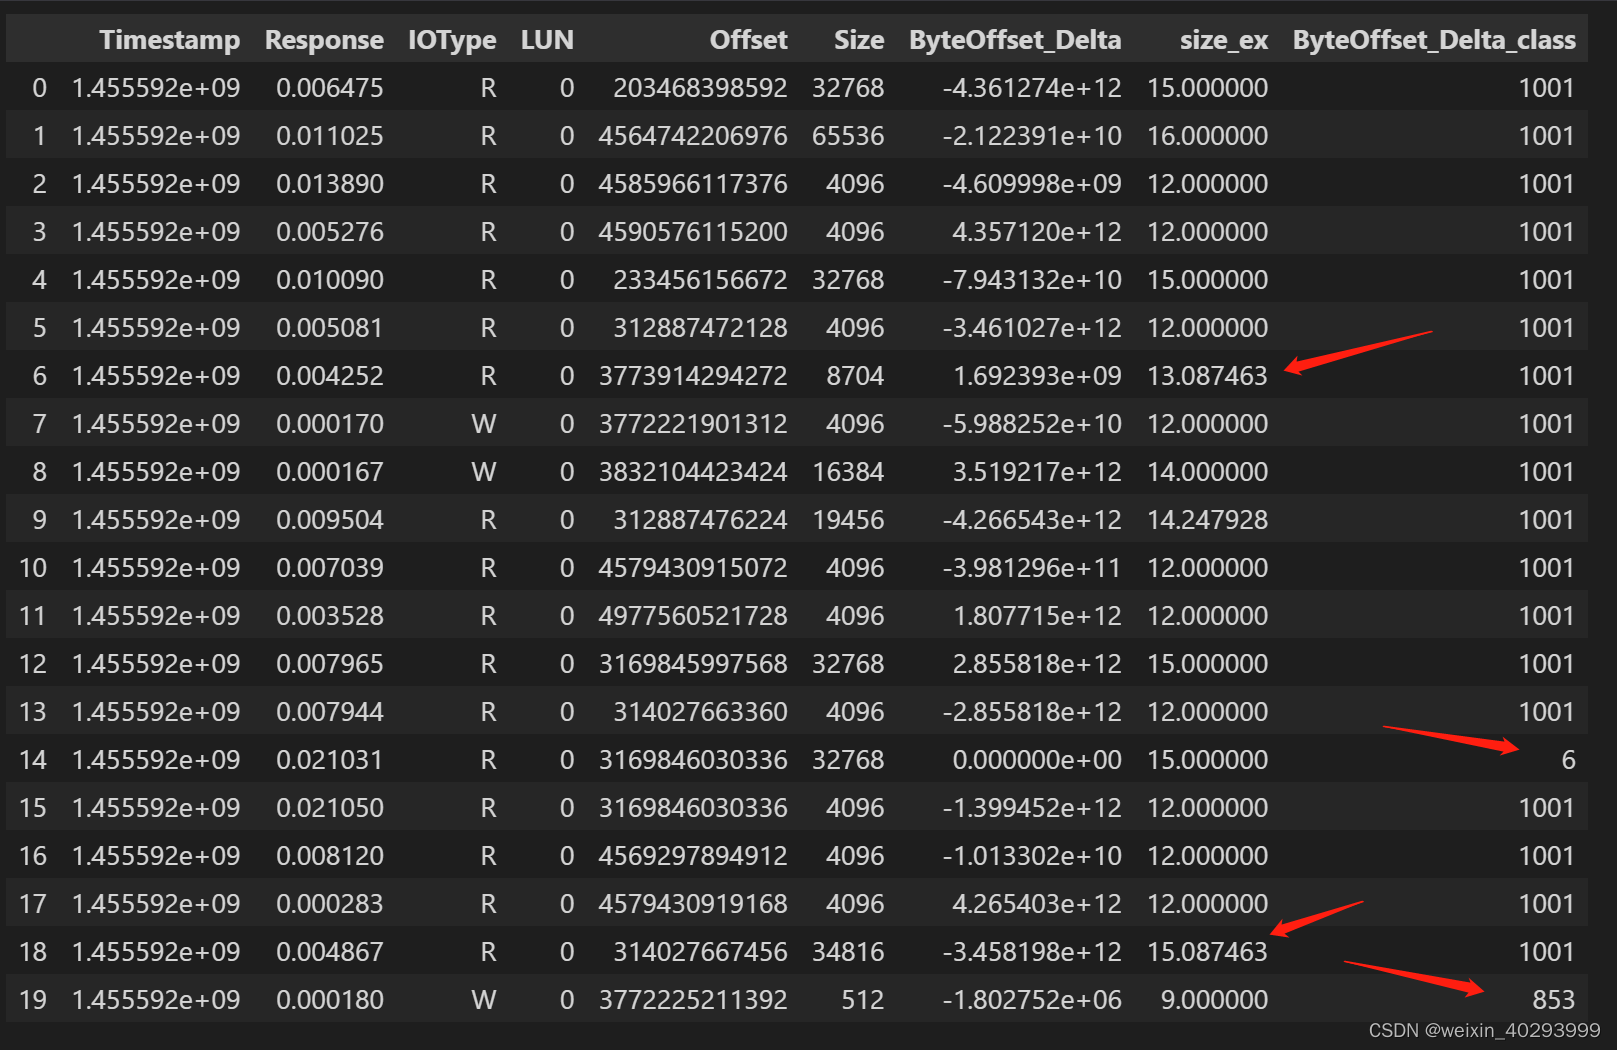Viewport: 1617px width, 1050px height.
Task: Select size value 19456
Action: [848, 520]
